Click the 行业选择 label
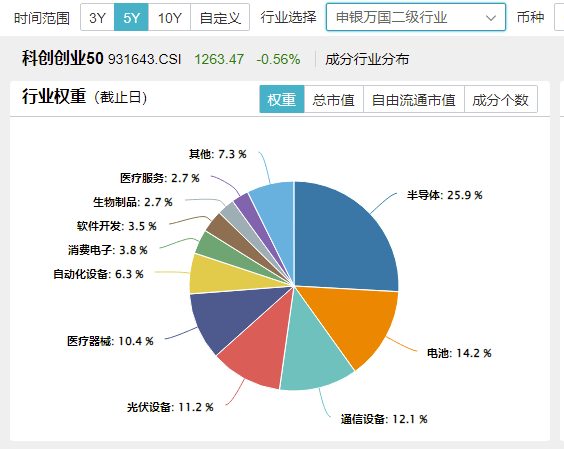This screenshot has width=564, height=449. (288, 17)
